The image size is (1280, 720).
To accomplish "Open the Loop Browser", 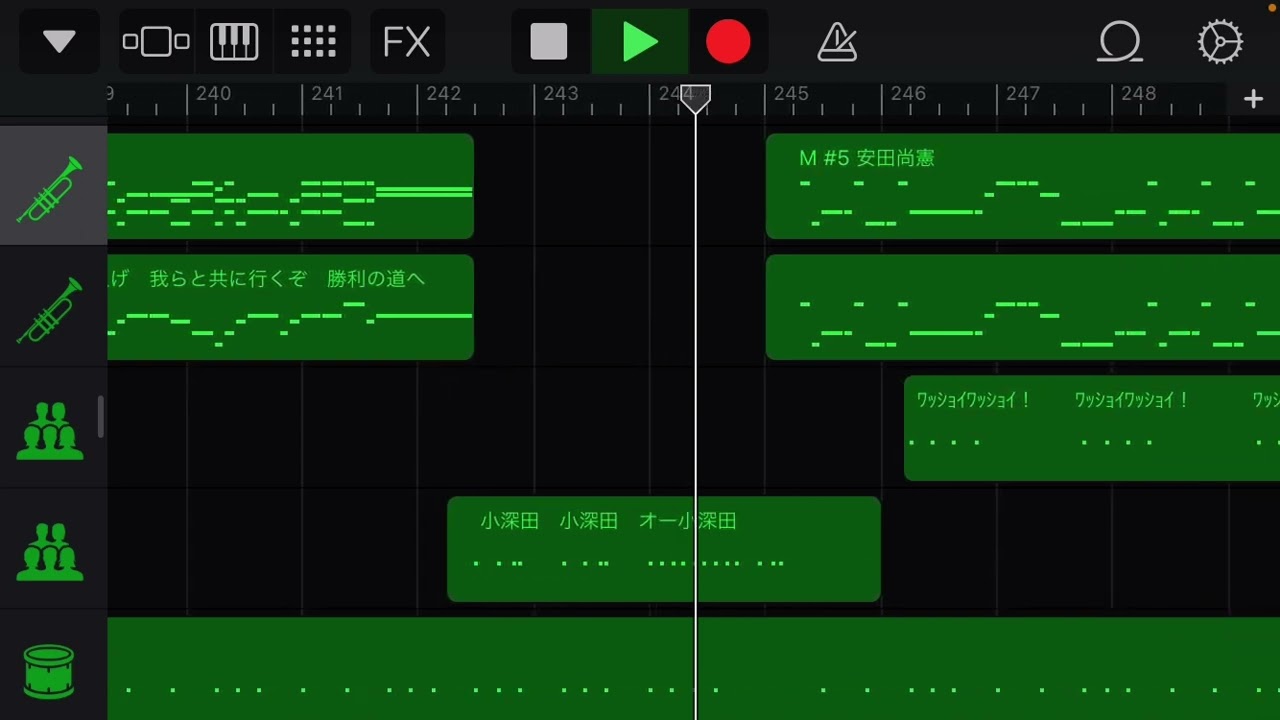I will click(x=1120, y=42).
